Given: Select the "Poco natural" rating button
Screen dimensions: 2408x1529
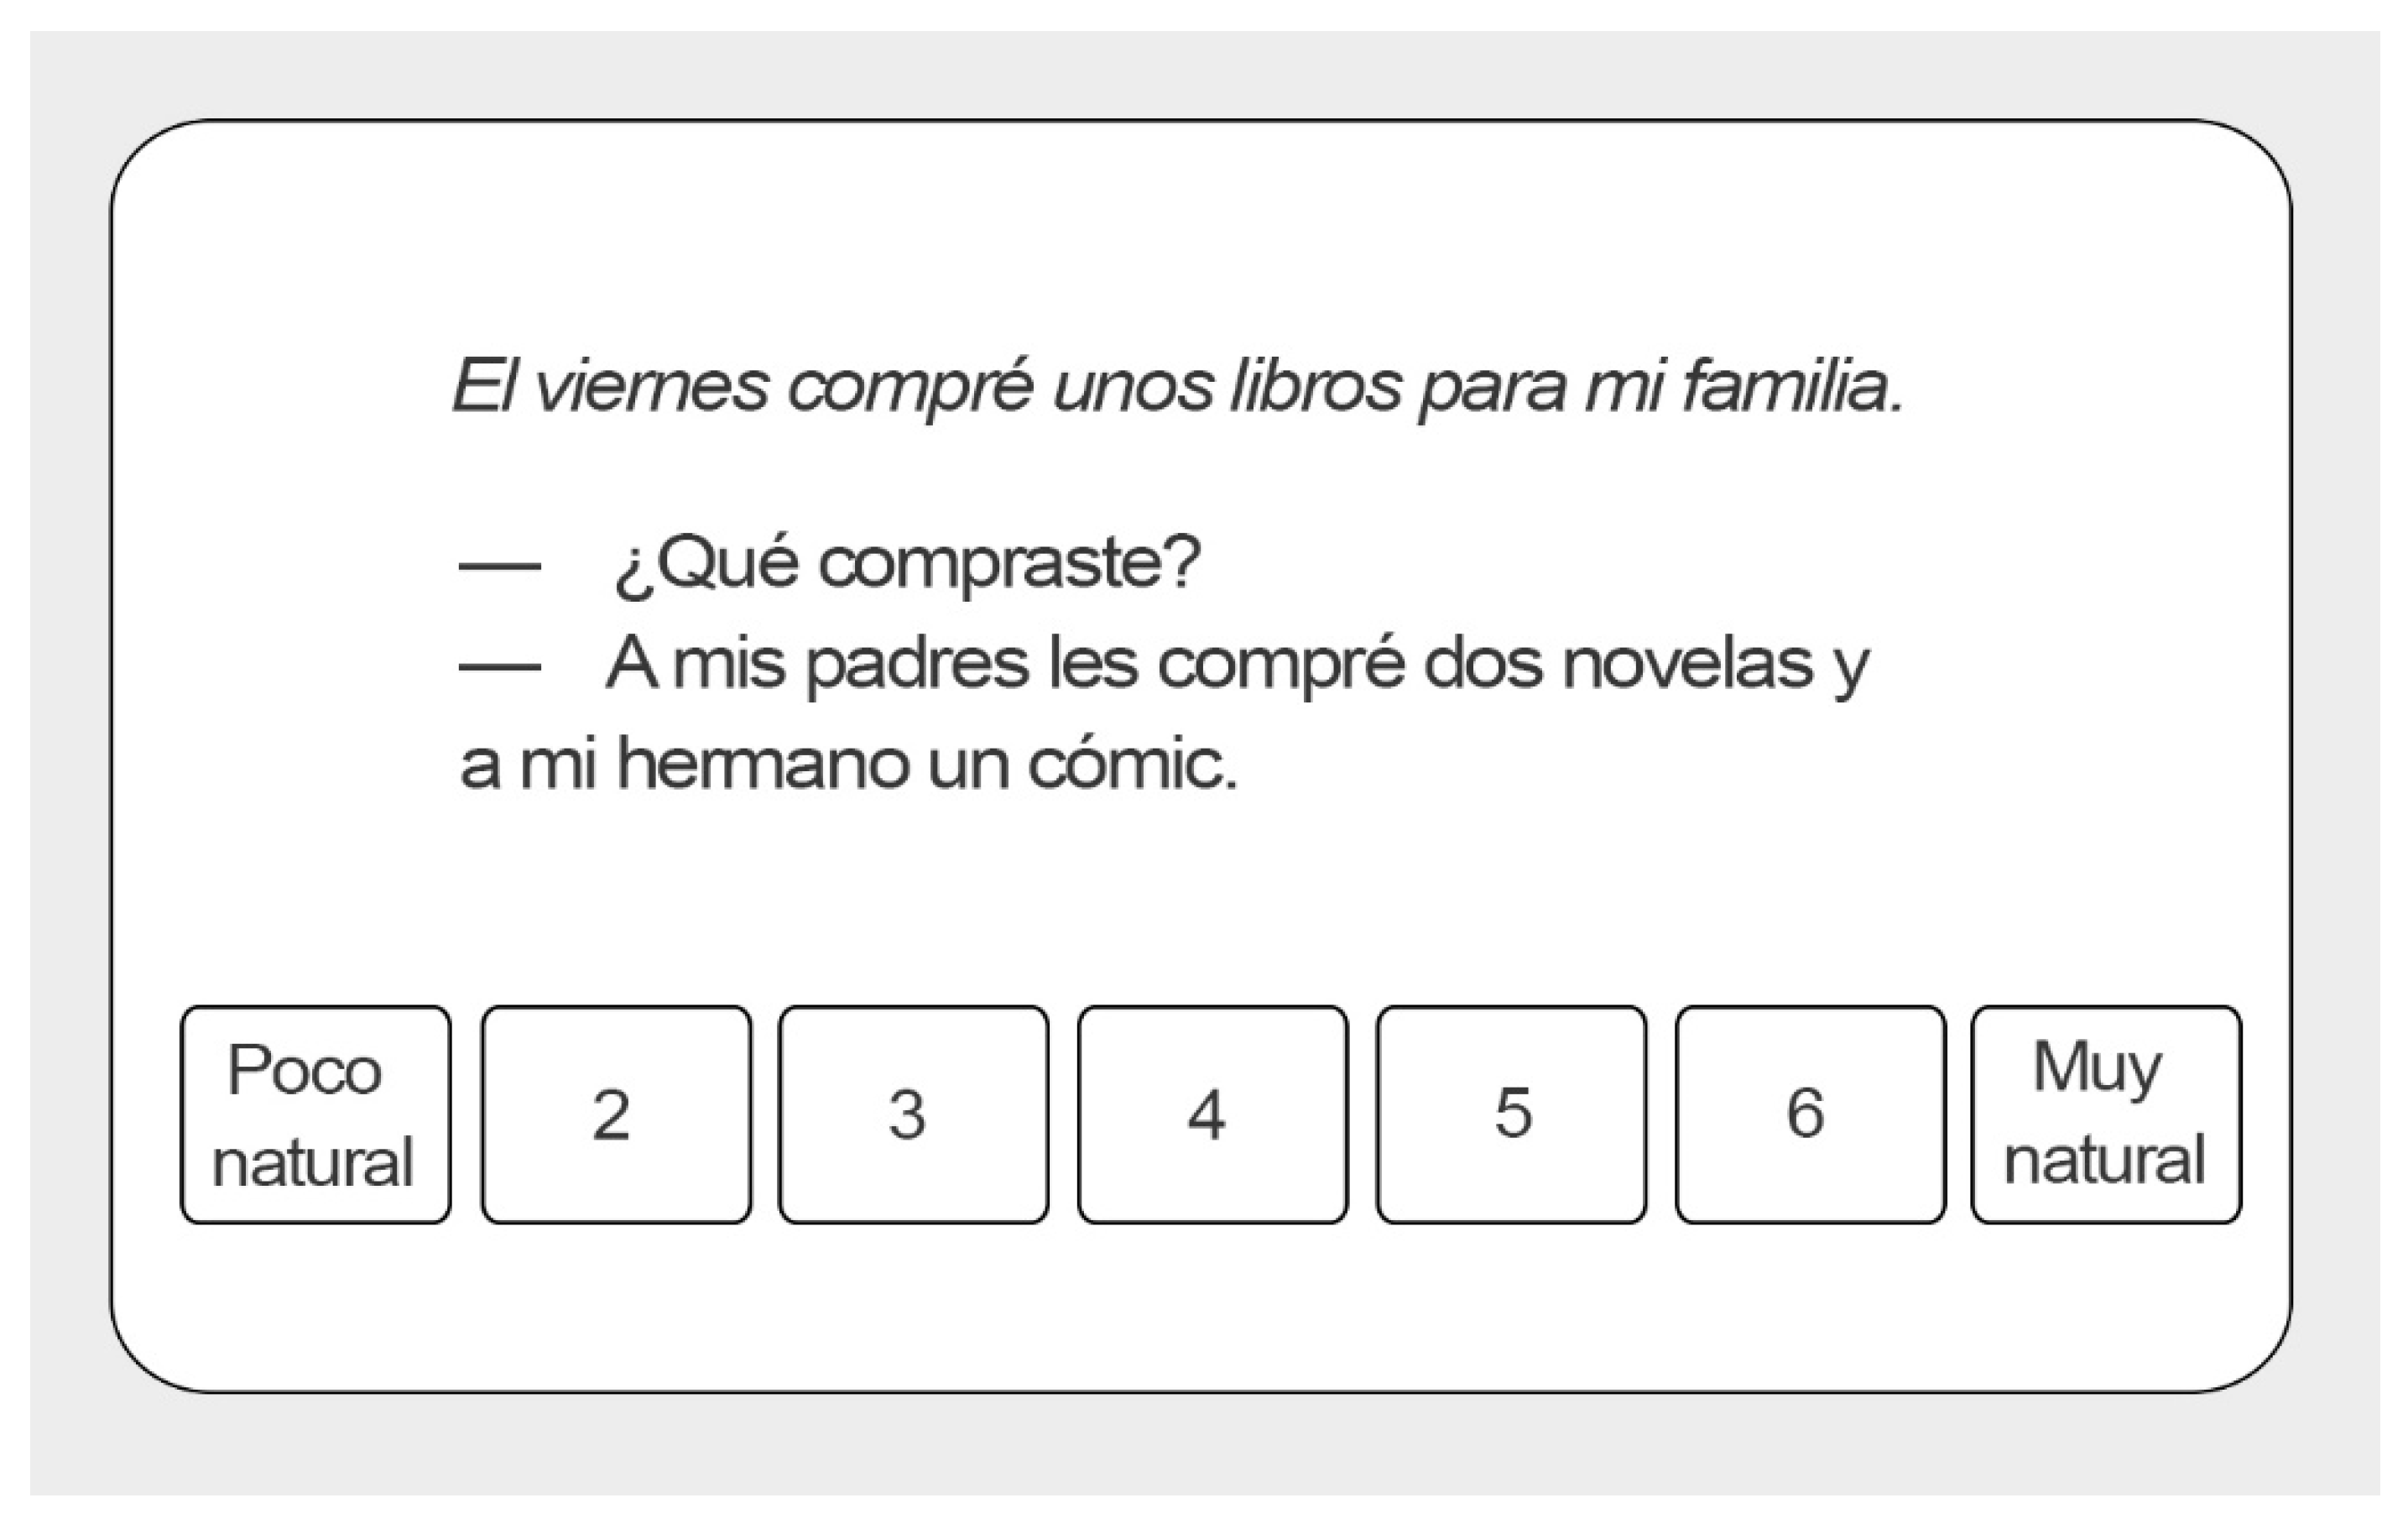Looking at the screenshot, I should [315, 1115].
